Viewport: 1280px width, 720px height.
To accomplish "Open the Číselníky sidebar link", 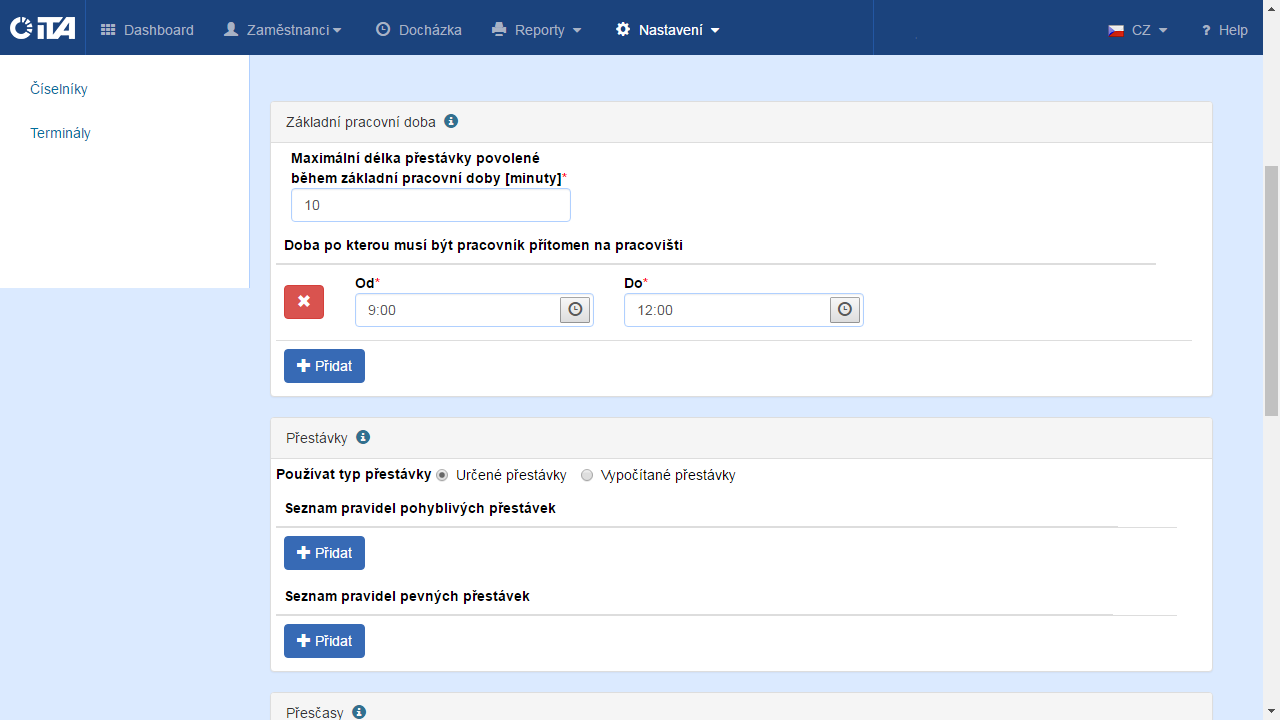I will click(59, 89).
